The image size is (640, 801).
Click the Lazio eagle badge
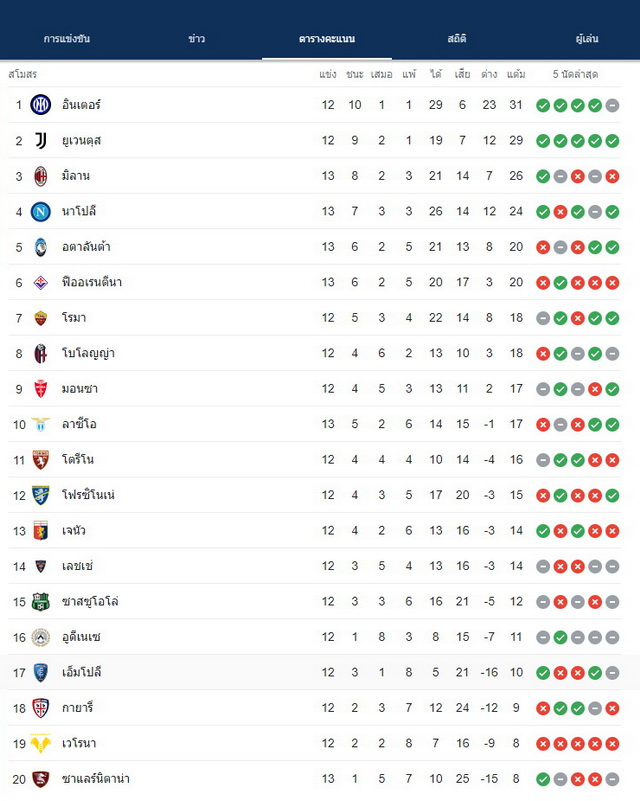click(x=41, y=424)
